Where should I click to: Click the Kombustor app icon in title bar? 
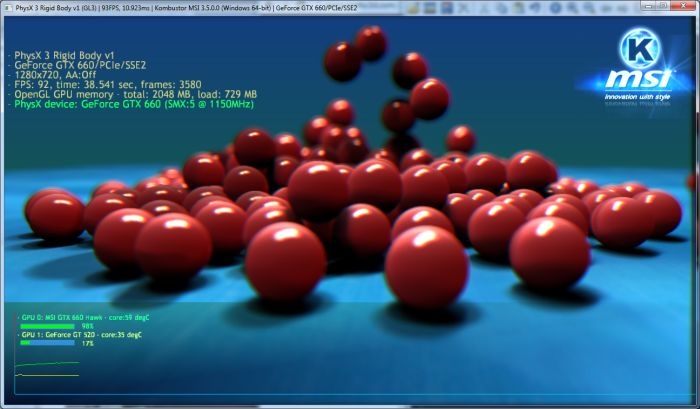8,8
